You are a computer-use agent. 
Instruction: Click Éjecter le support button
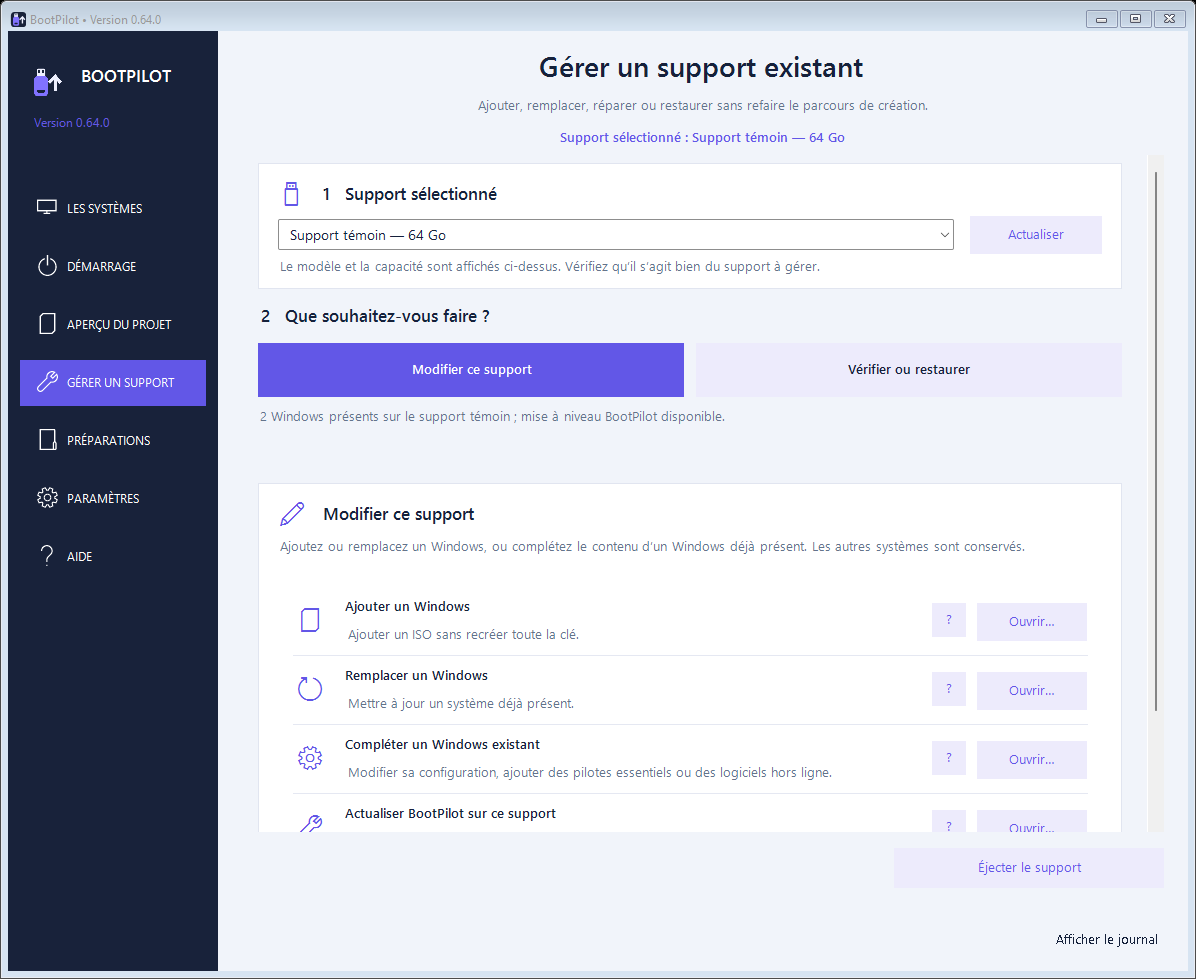click(1029, 868)
